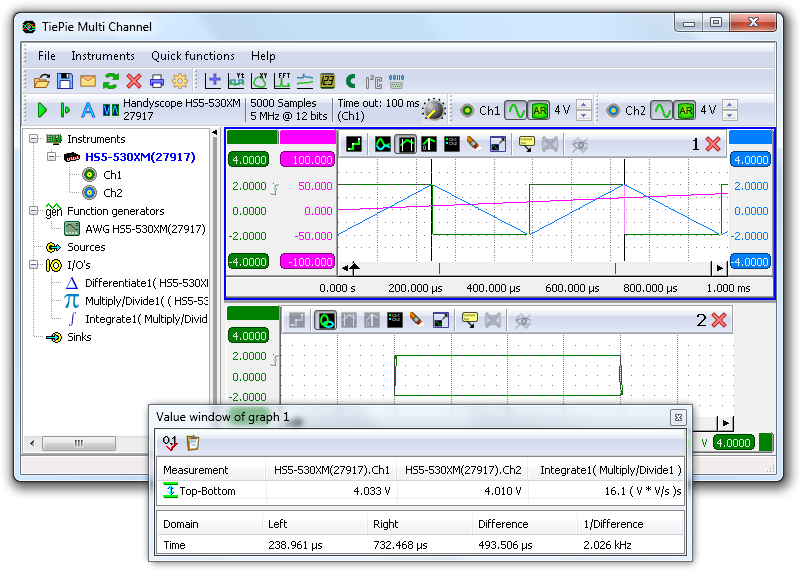Toggle channel Ch1 on or off

[467, 110]
